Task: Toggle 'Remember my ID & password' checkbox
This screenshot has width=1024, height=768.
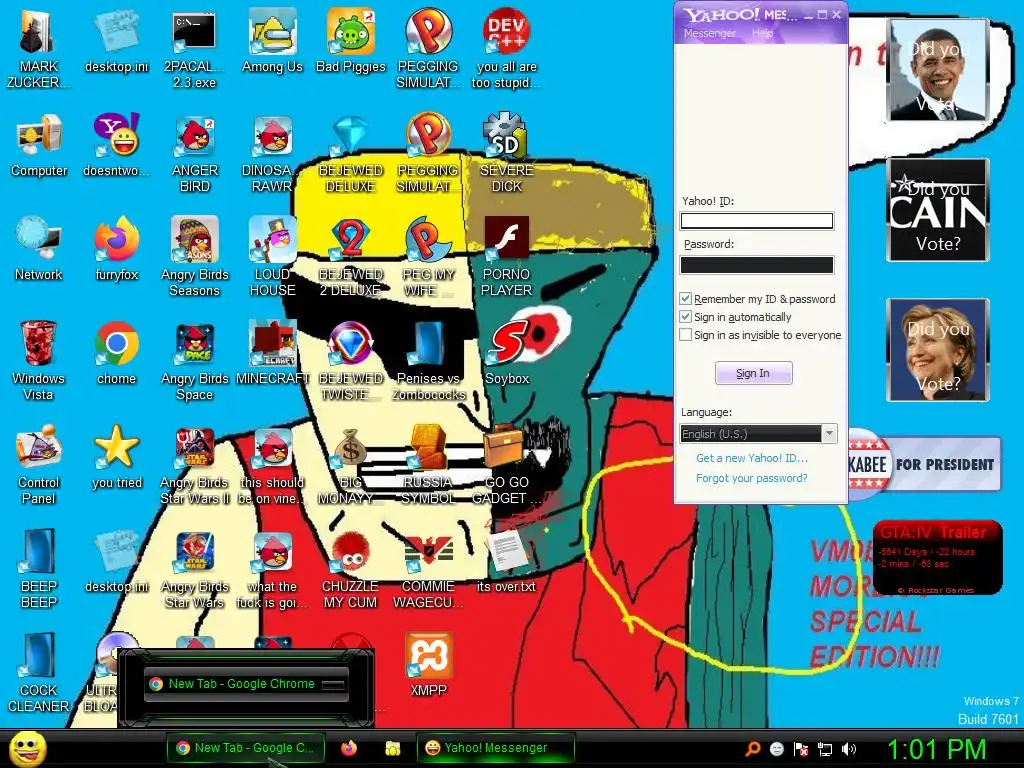Action: [x=685, y=299]
